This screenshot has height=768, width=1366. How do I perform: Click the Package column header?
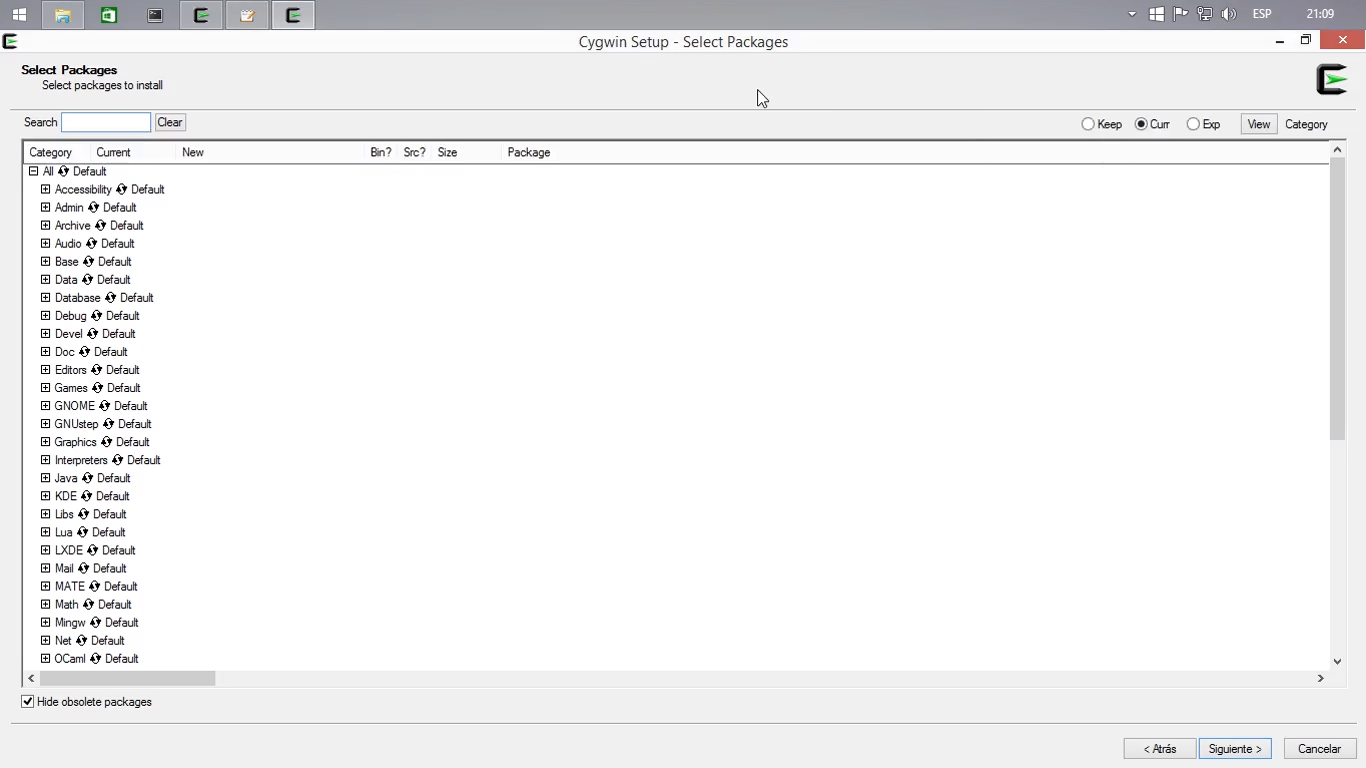528,152
